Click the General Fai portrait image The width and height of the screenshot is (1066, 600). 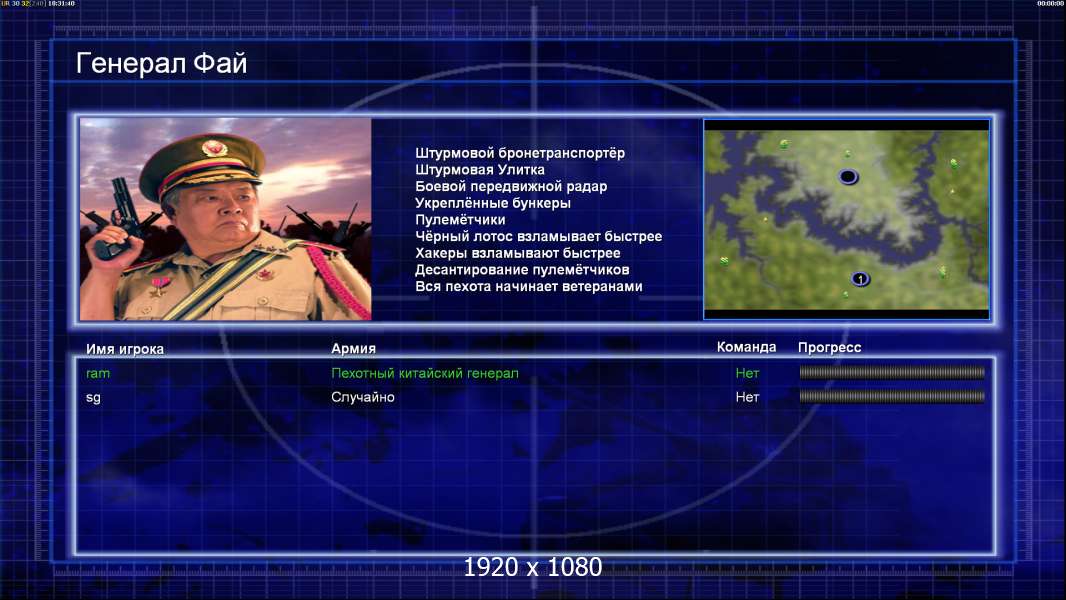226,219
